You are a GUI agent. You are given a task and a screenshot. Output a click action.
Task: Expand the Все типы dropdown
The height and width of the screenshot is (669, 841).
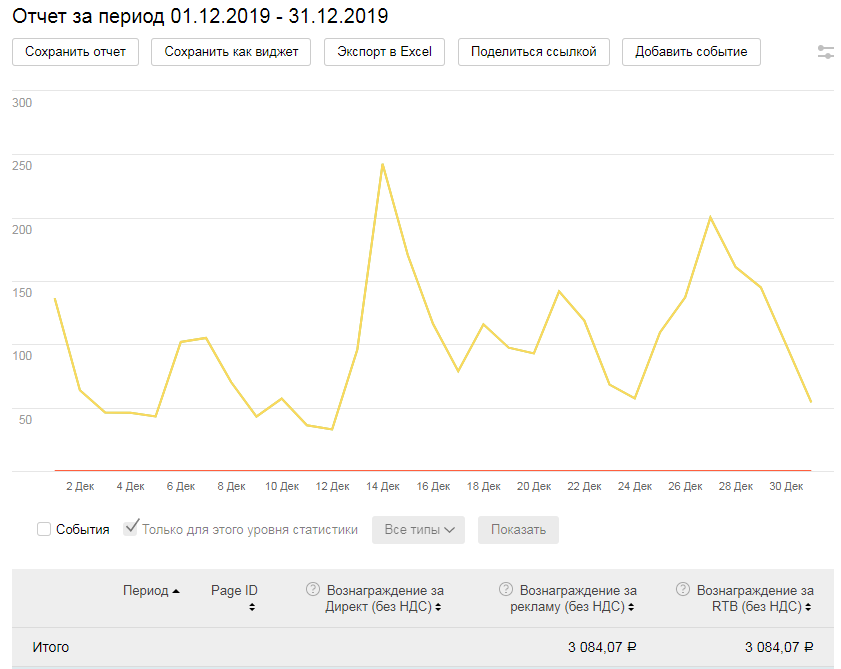(x=418, y=530)
